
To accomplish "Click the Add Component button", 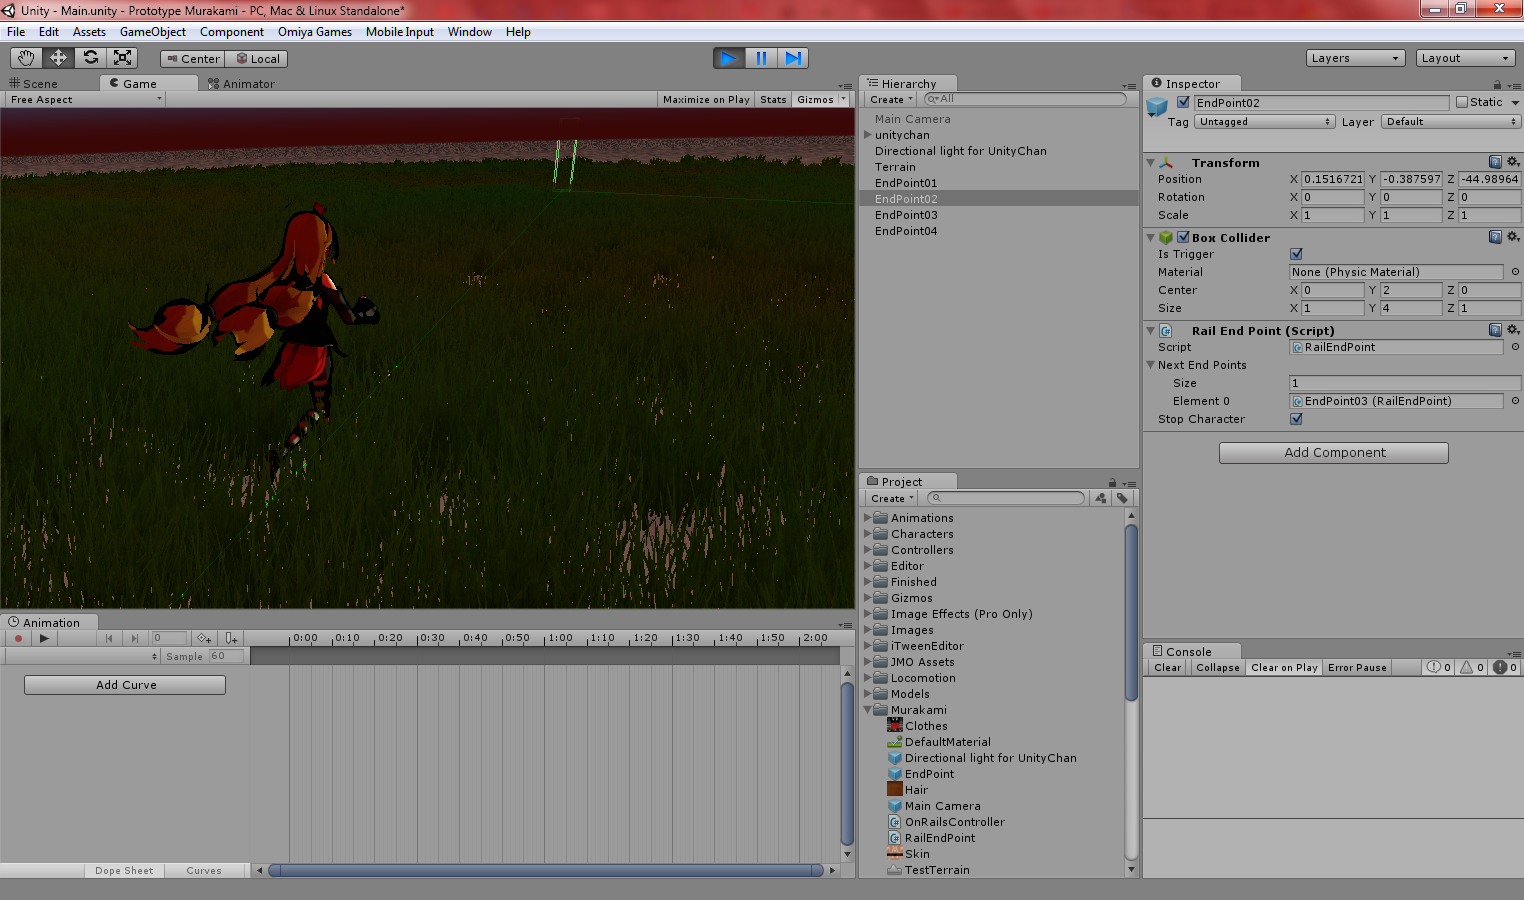I will 1334,453.
